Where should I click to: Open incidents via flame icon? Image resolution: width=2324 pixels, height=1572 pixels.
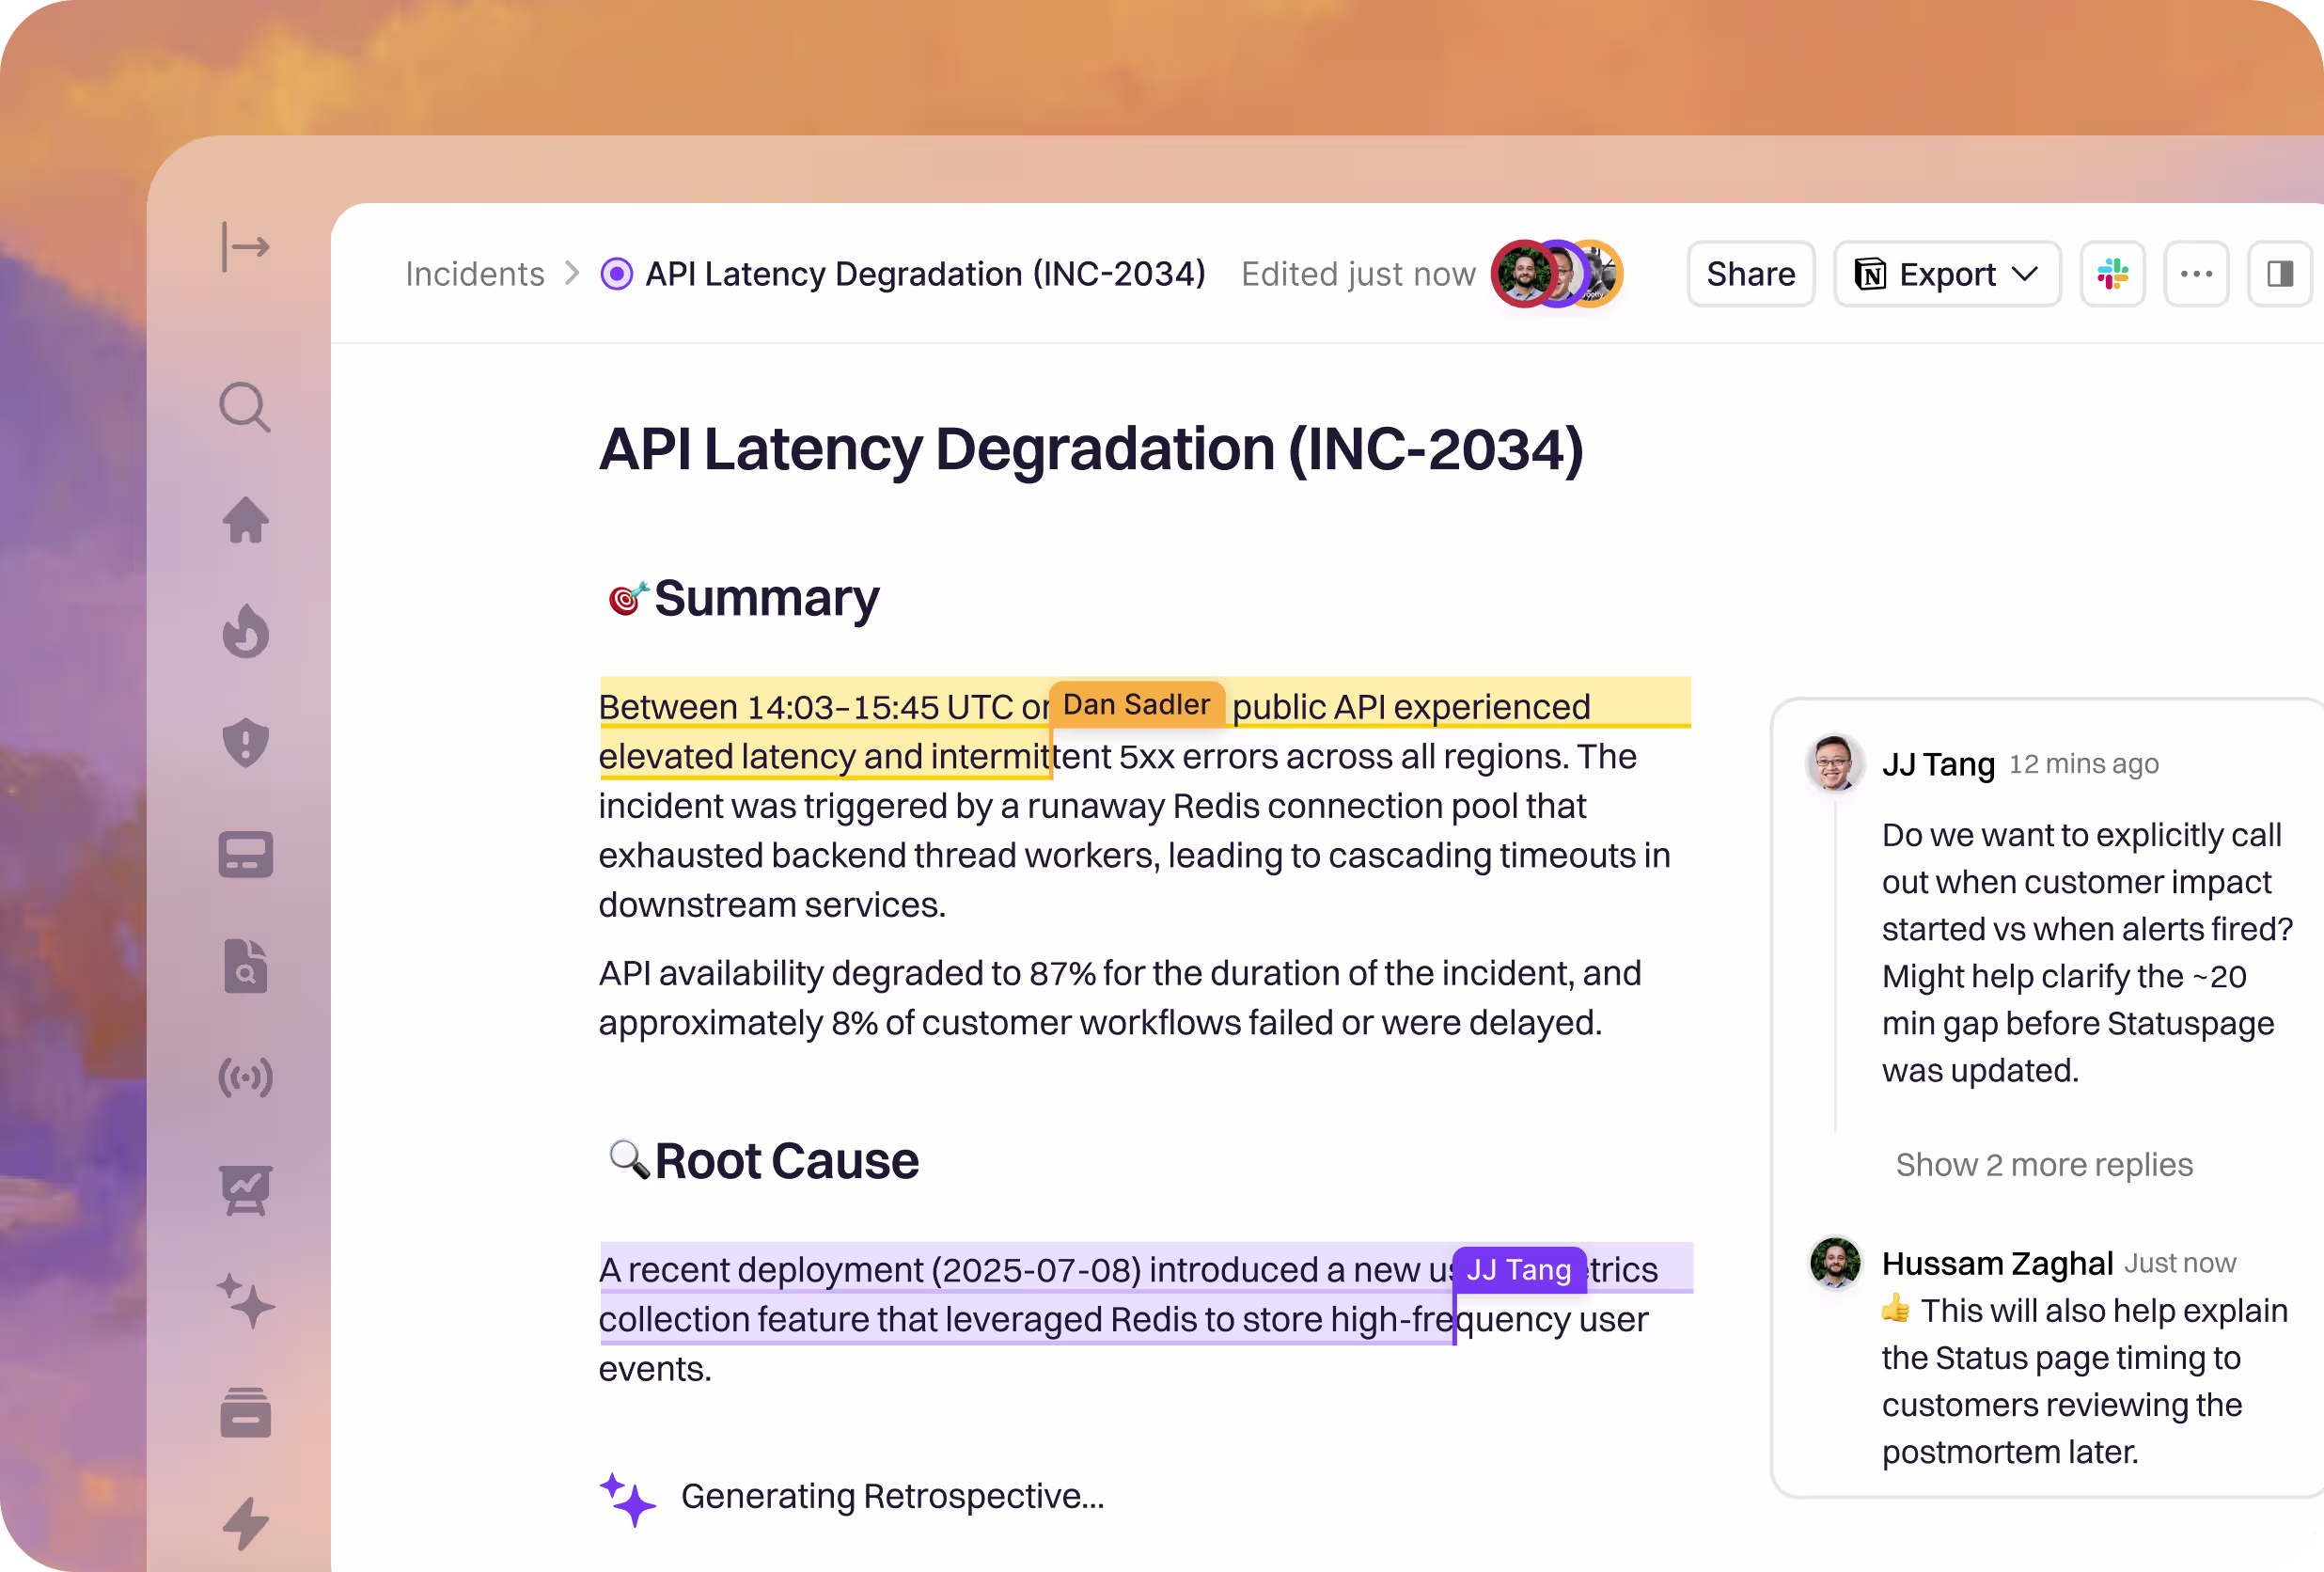(x=245, y=632)
